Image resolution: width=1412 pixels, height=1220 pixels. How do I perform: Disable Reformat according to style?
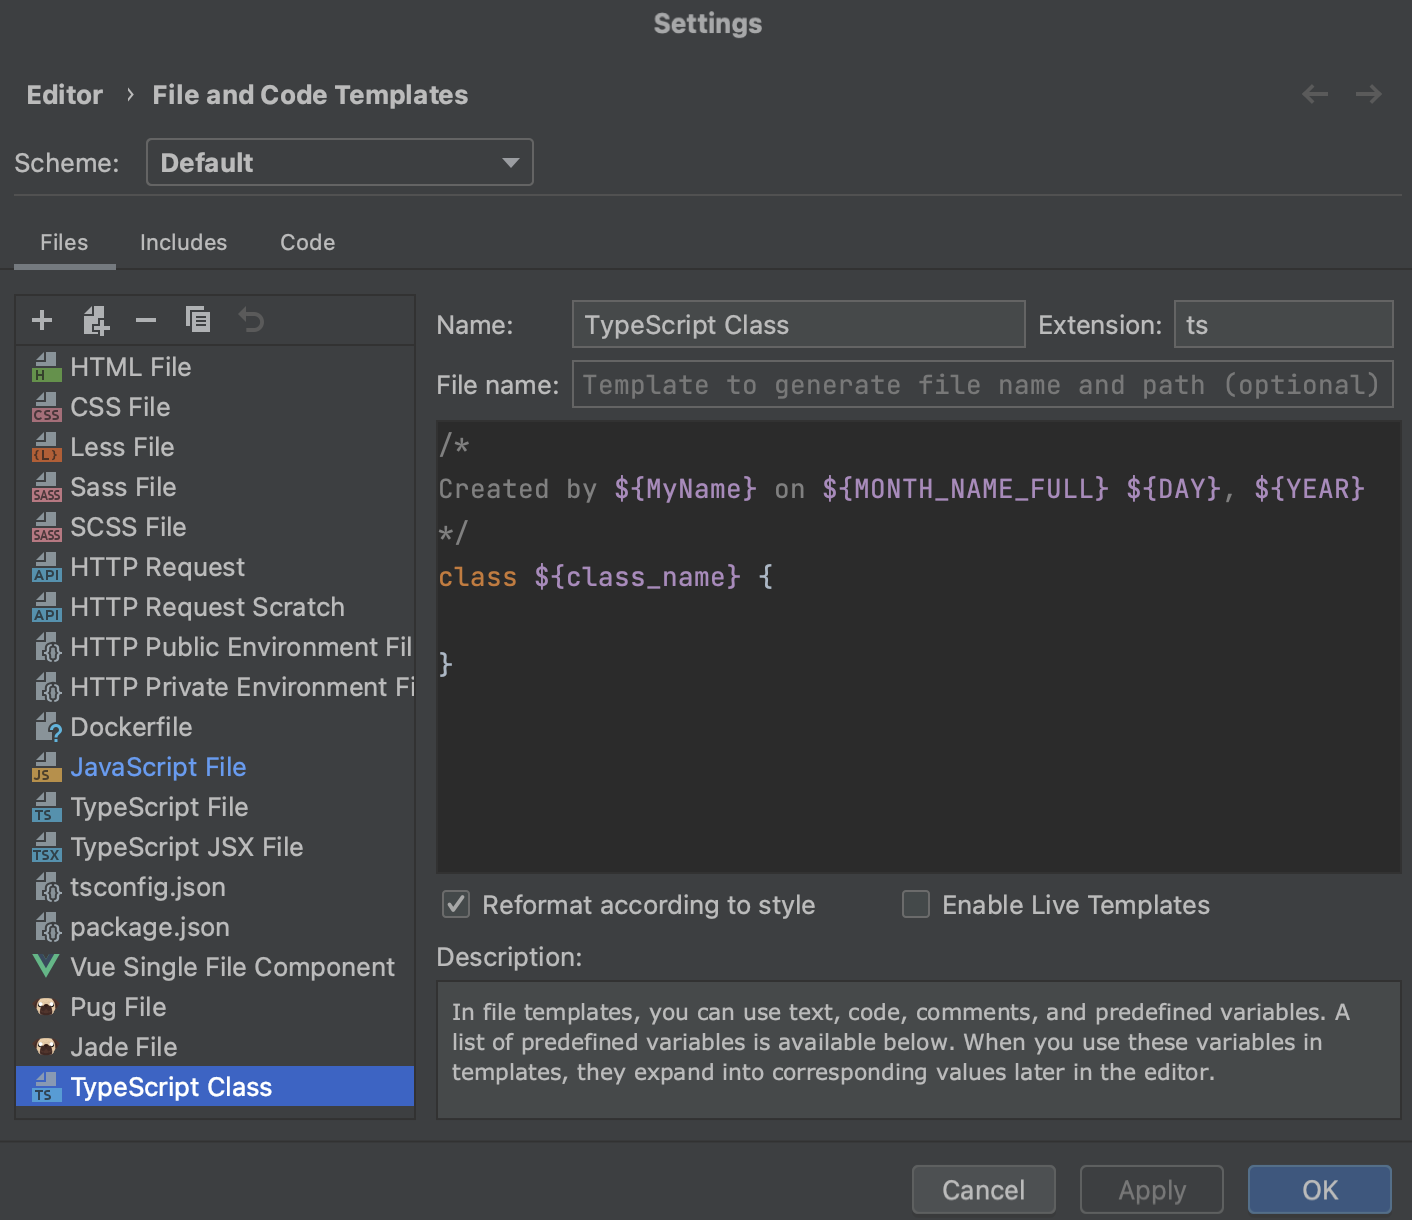[x=456, y=904]
